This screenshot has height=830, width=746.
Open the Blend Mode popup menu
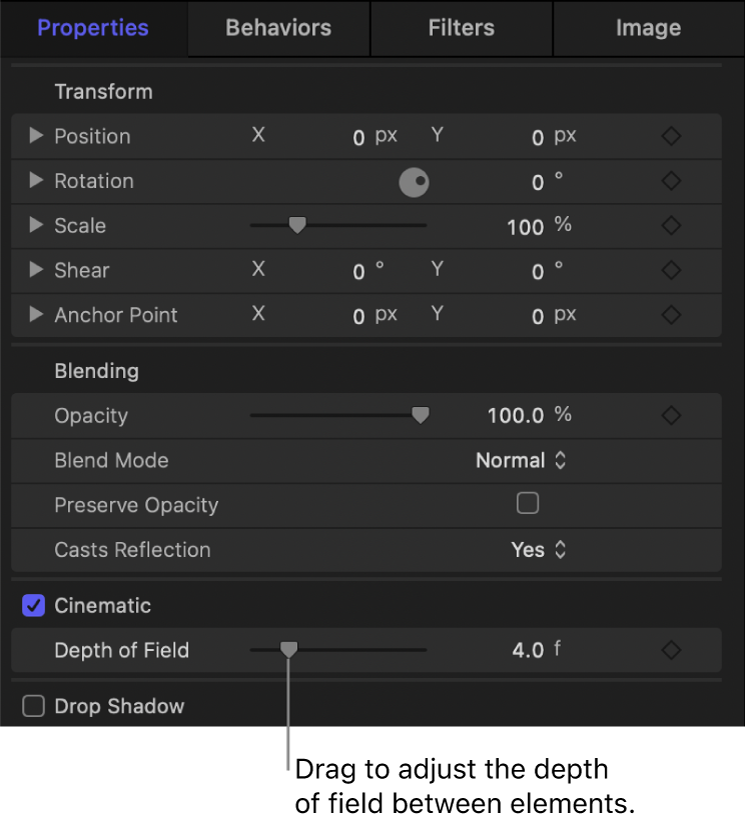(x=522, y=460)
